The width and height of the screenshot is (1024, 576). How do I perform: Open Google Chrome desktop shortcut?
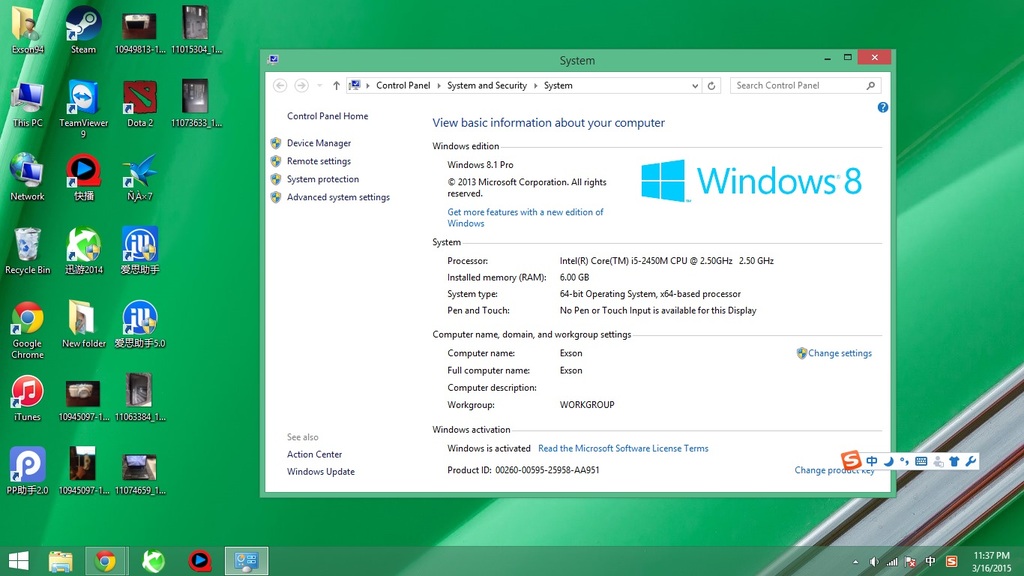point(27,330)
